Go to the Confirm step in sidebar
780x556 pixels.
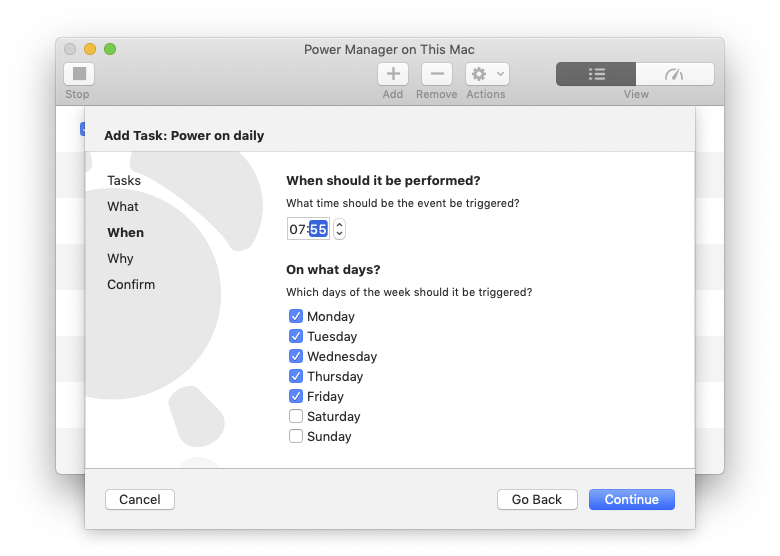(x=131, y=284)
